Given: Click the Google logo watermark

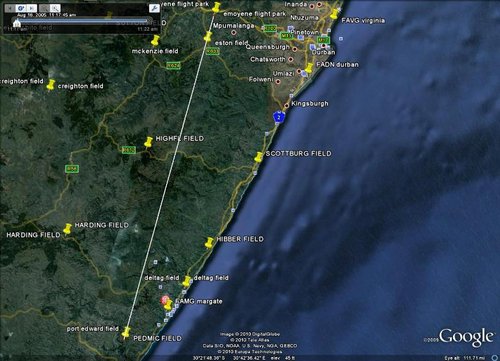Looking at the screenshot, I should pyautogui.click(x=466, y=337).
